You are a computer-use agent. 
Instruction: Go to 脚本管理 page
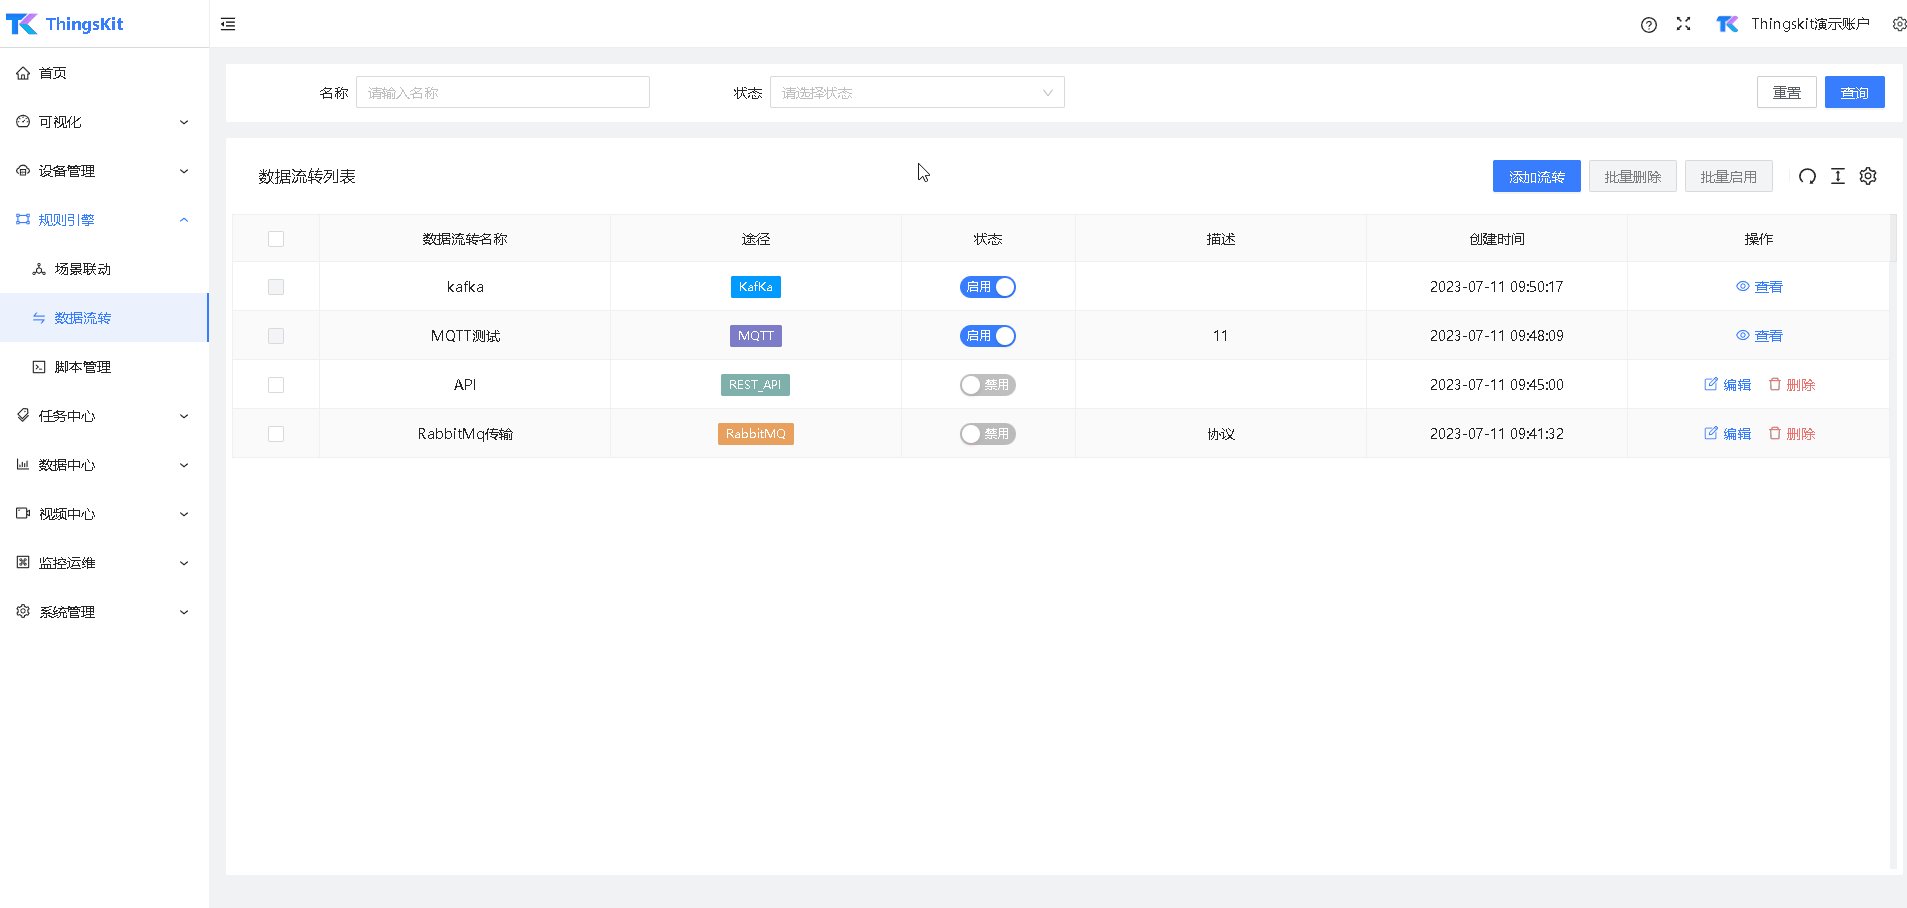[82, 367]
